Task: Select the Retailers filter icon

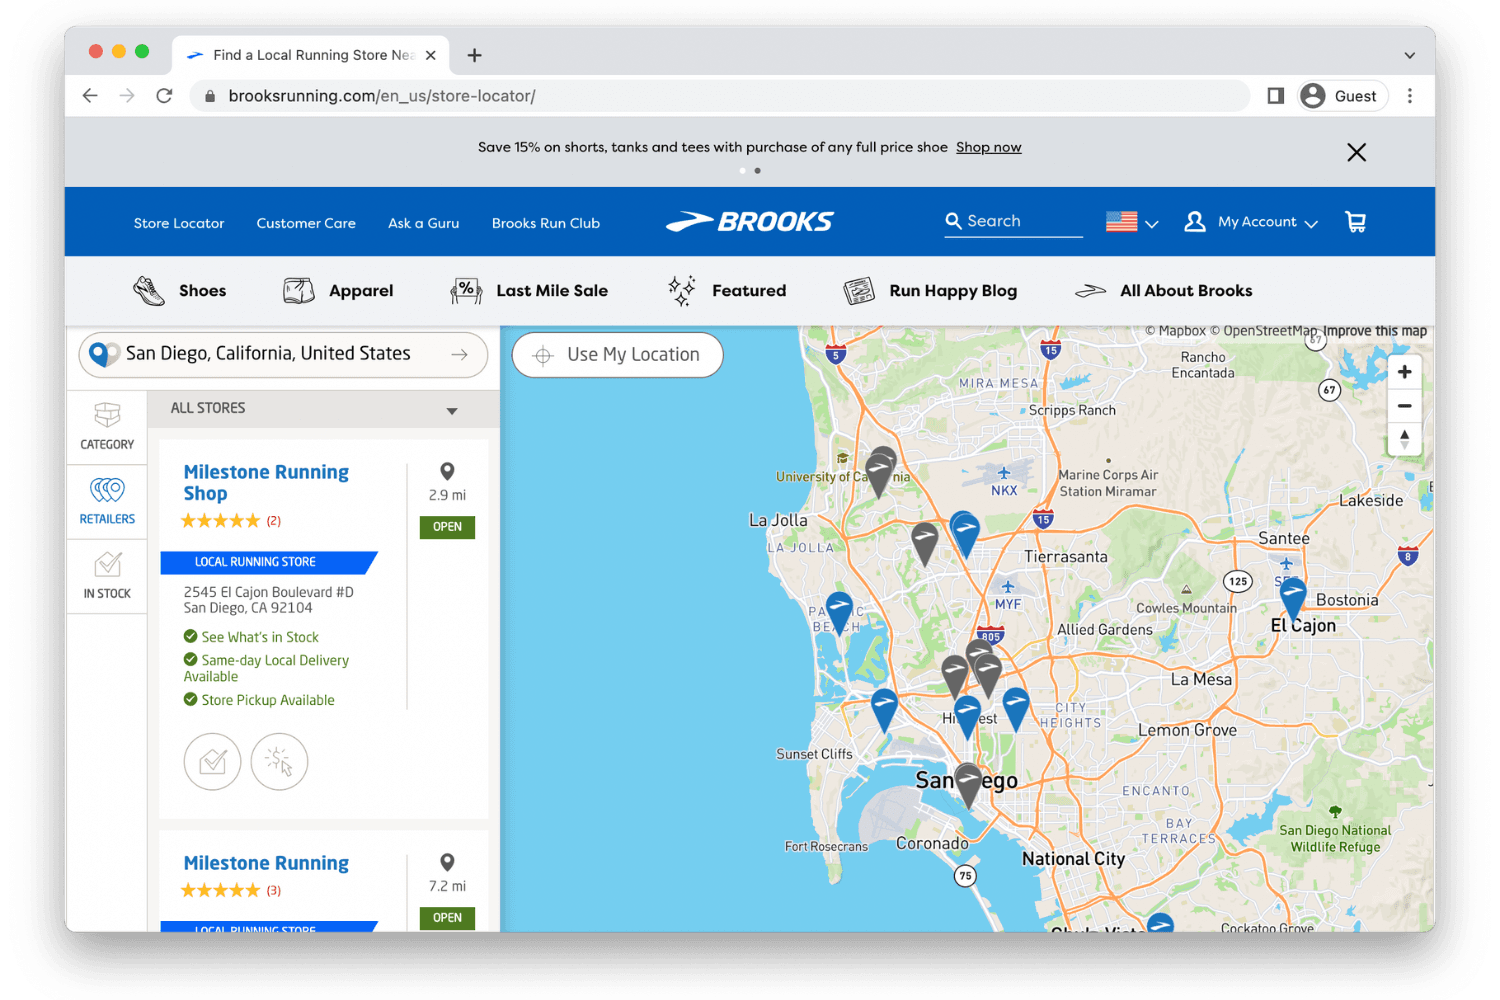Action: (x=107, y=490)
